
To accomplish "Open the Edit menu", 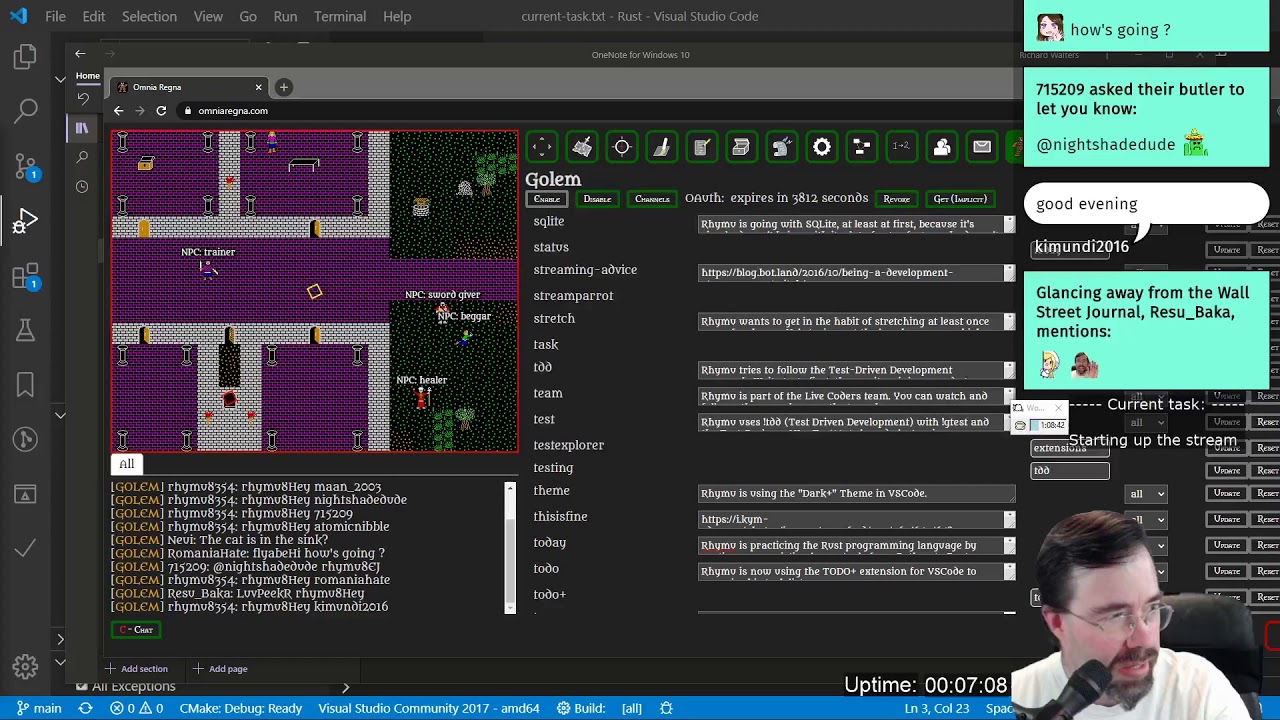I will click(x=94, y=16).
